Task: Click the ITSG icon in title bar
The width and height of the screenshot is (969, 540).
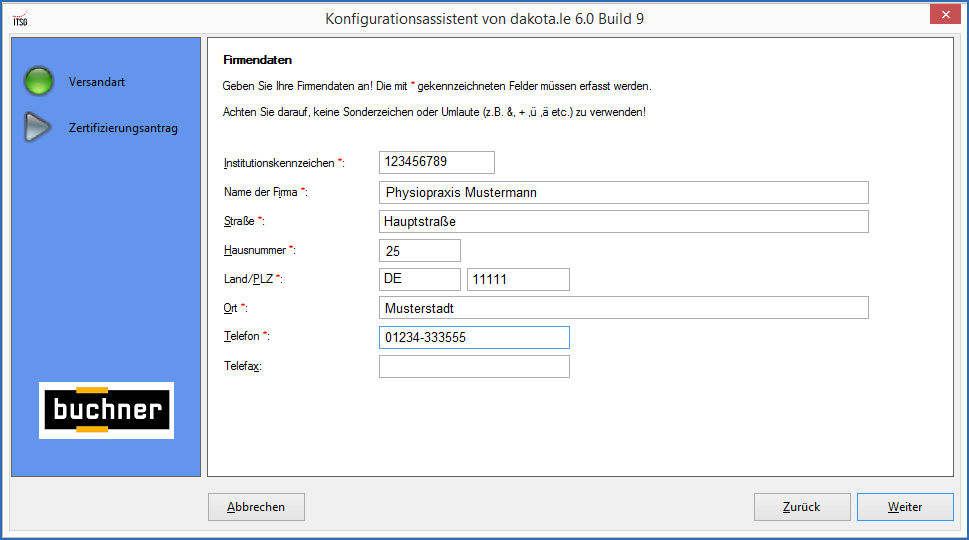Action: coord(19,18)
